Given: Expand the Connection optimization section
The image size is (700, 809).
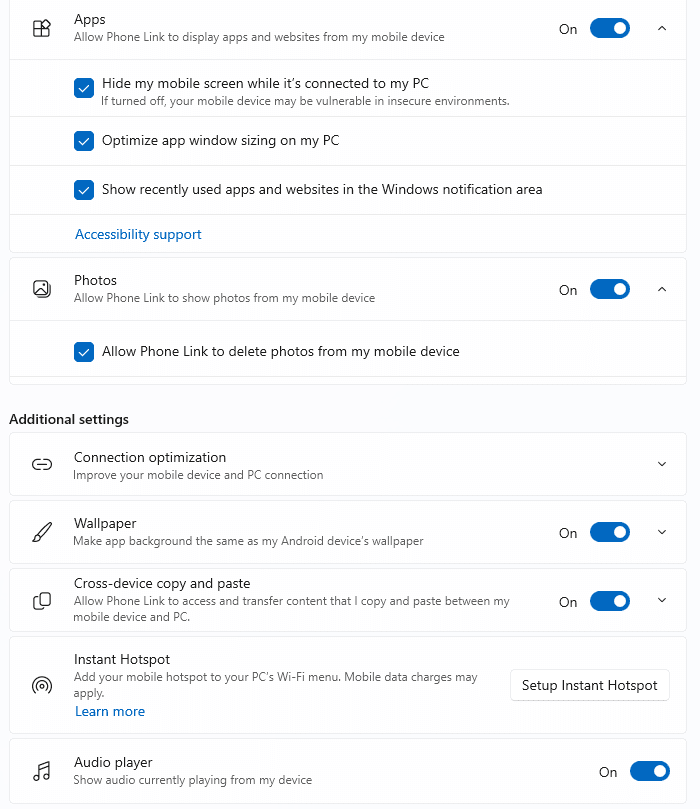Looking at the screenshot, I should point(662,464).
